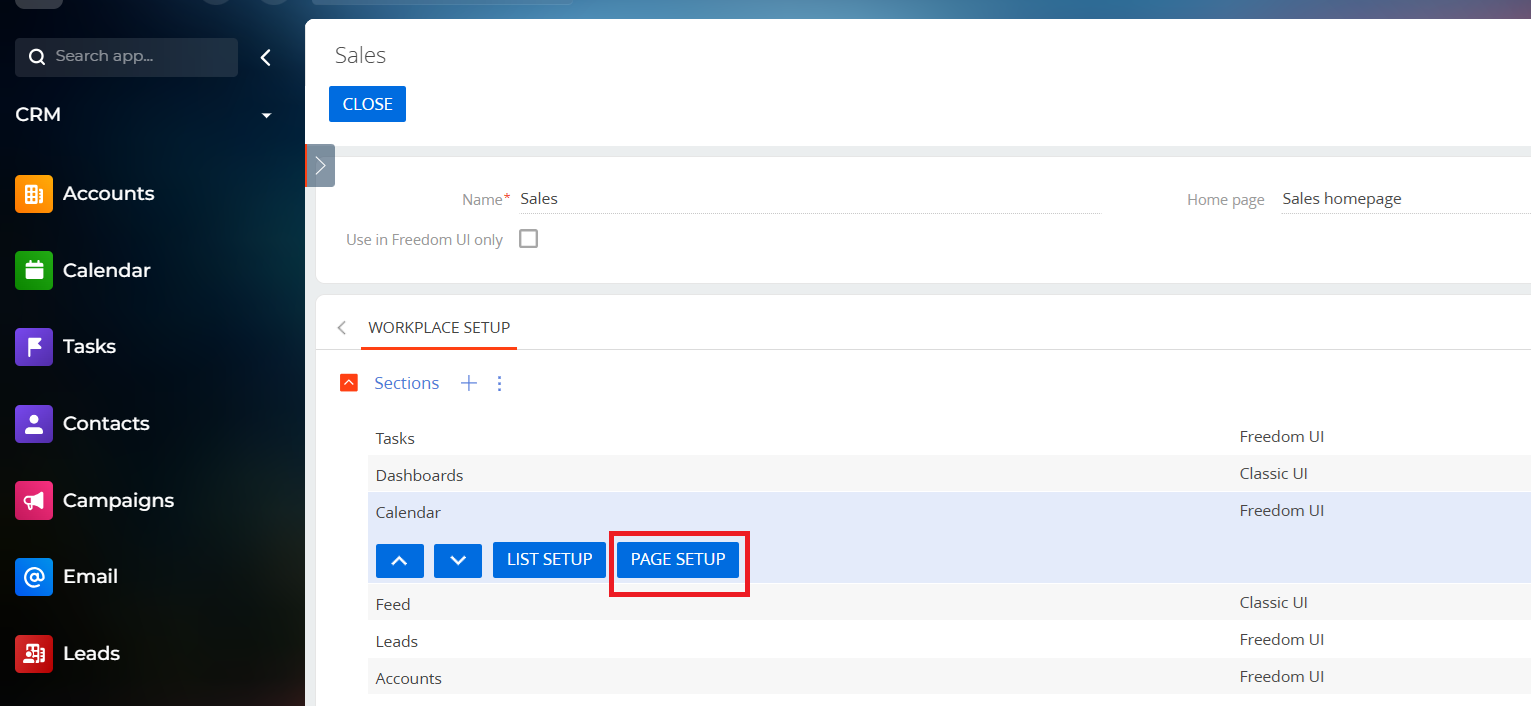The image size is (1531, 706).
Task: Click the LIST SETUP button
Action: [549, 560]
